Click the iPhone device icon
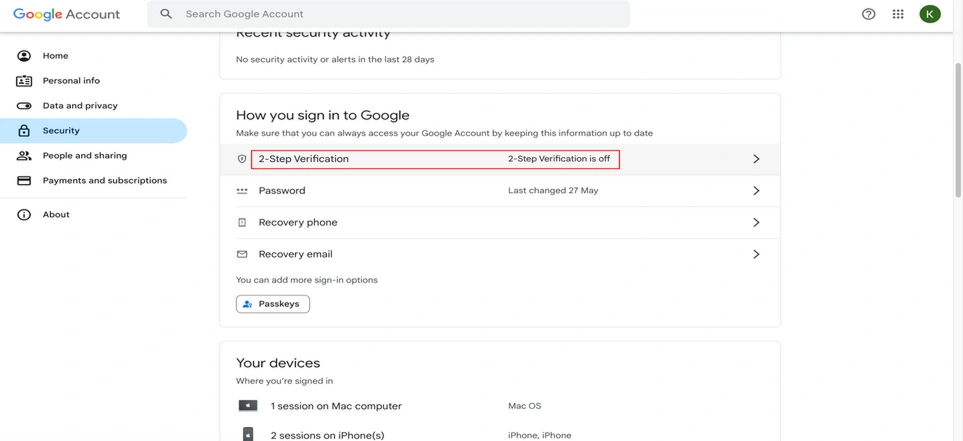This screenshot has height=441, width=963. (x=248, y=434)
